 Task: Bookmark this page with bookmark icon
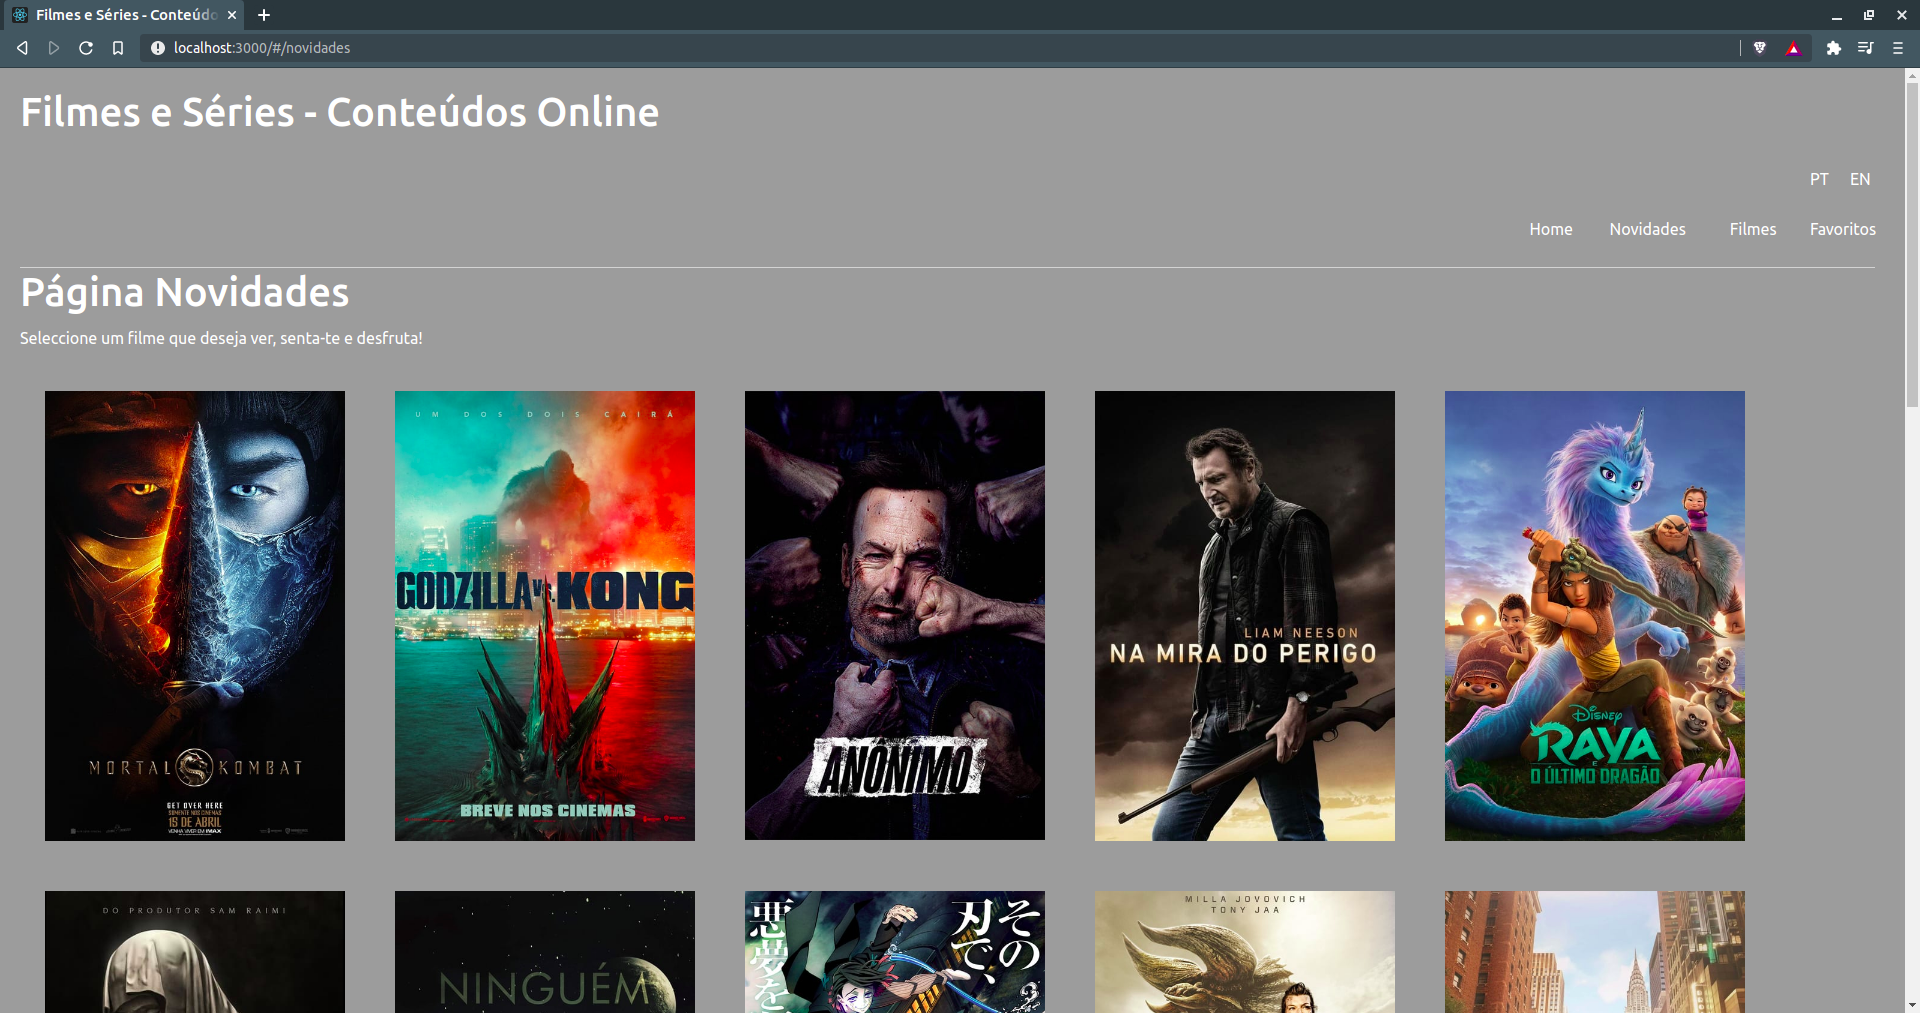tap(118, 48)
